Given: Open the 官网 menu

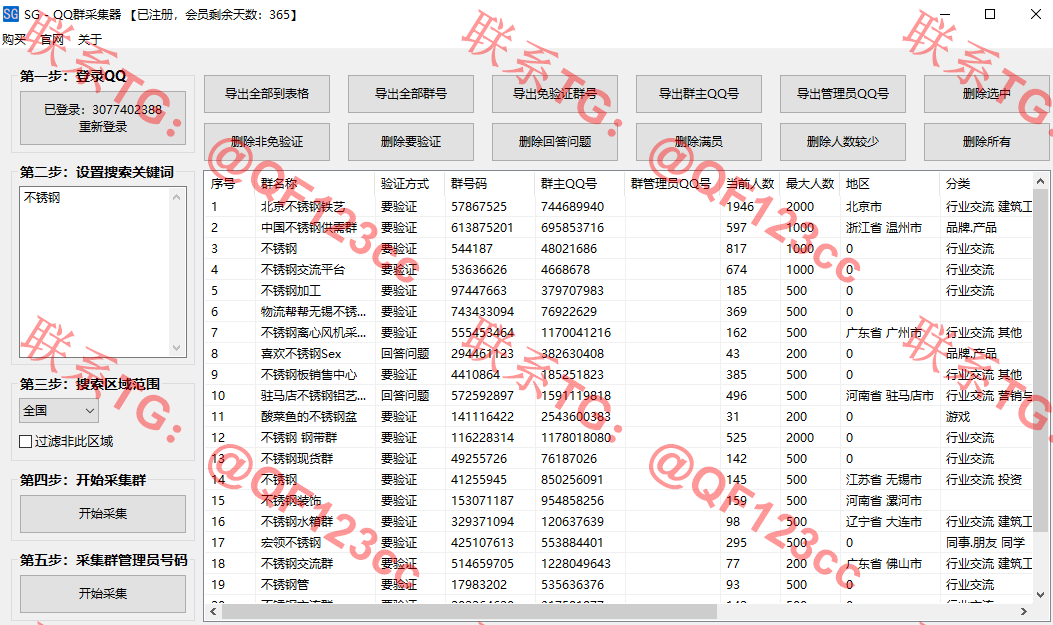Looking at the screenshot, I should coord(52,40).
